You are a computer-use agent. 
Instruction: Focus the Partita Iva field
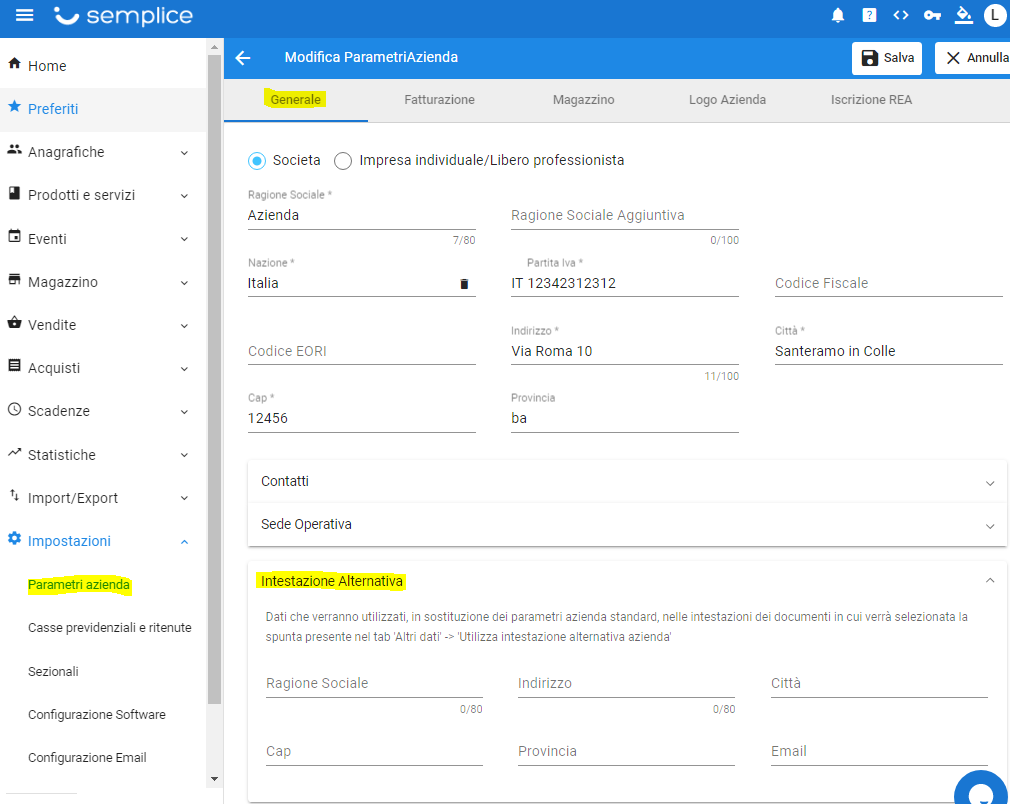(625, 283)
